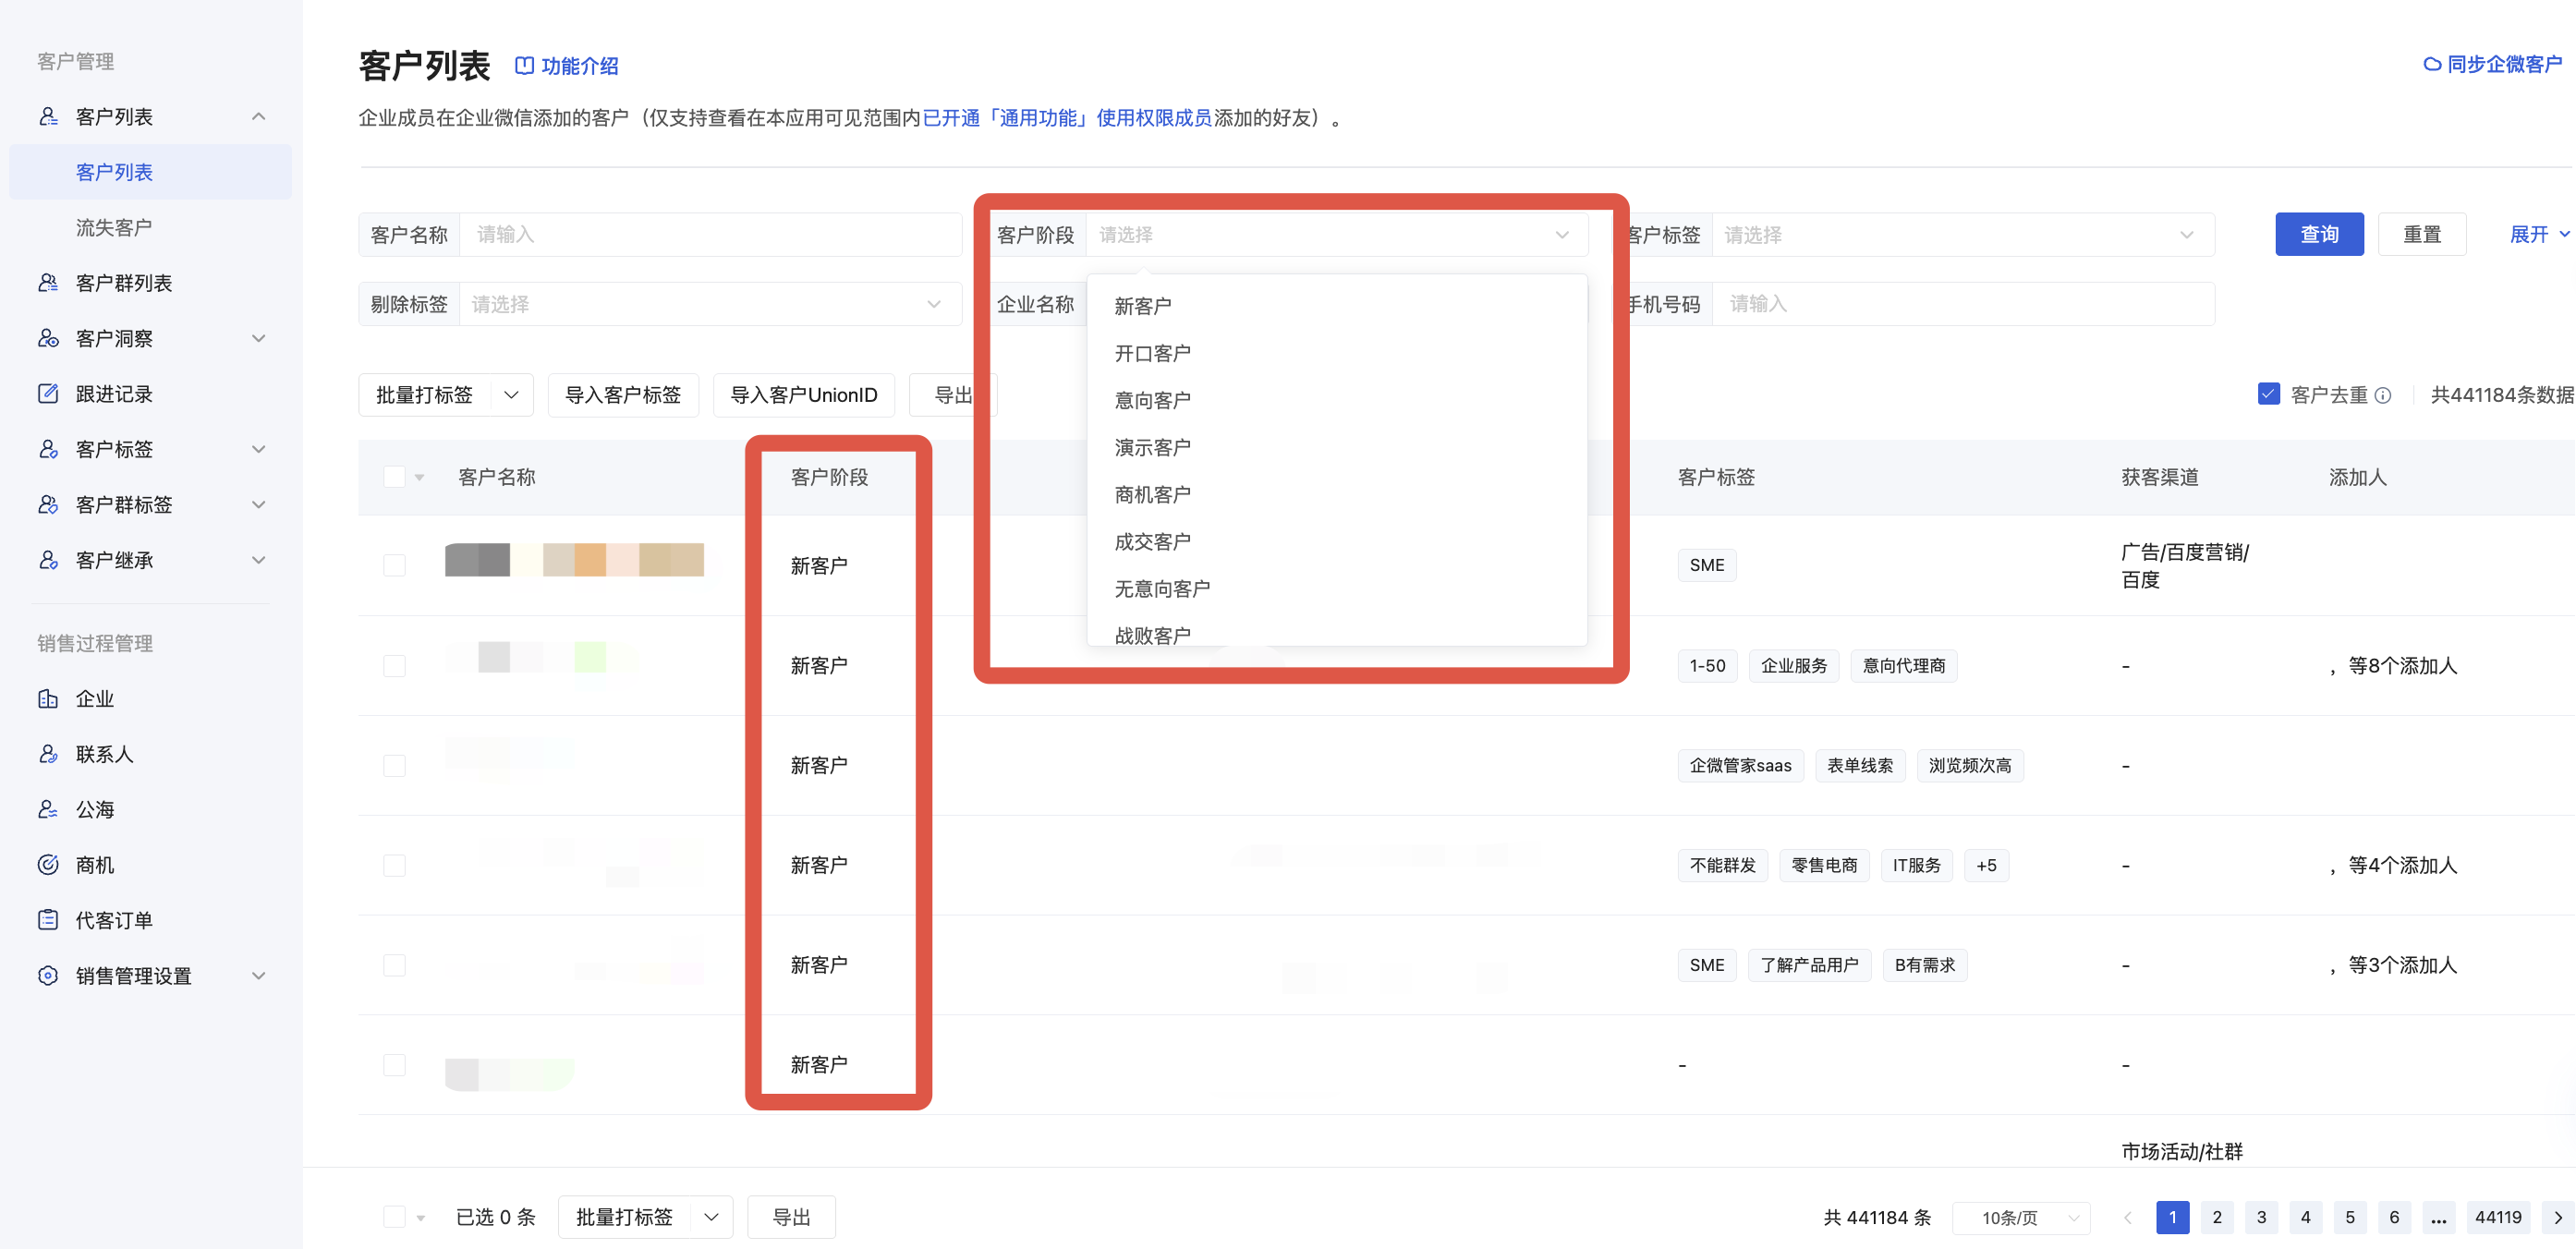Open the 客户阶段 filter dropdown
2576x1249 pixels.
point(1336,235)
